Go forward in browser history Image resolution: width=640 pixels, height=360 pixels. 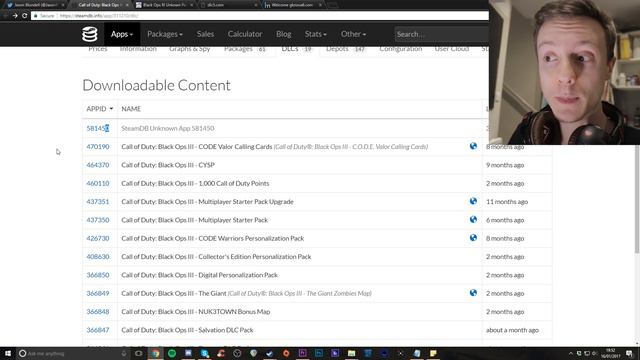click(x=15, y=16)
